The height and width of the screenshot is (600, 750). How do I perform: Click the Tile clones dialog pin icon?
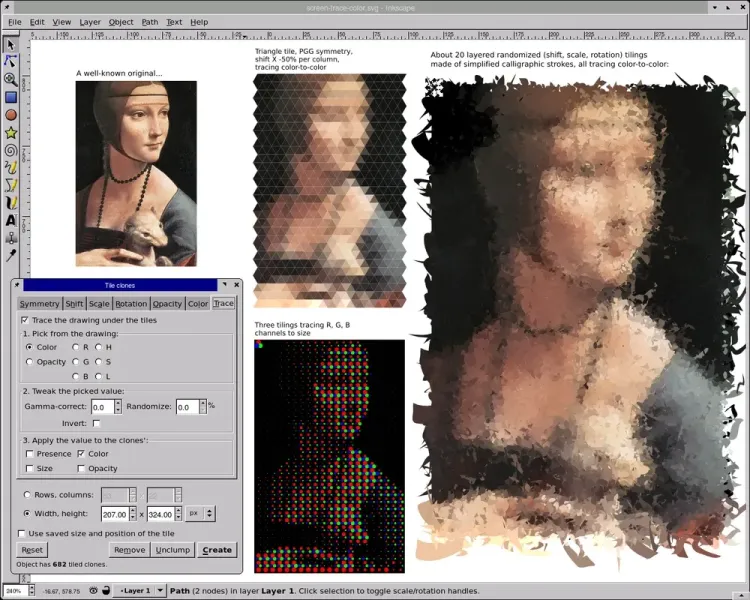[17, 285]
